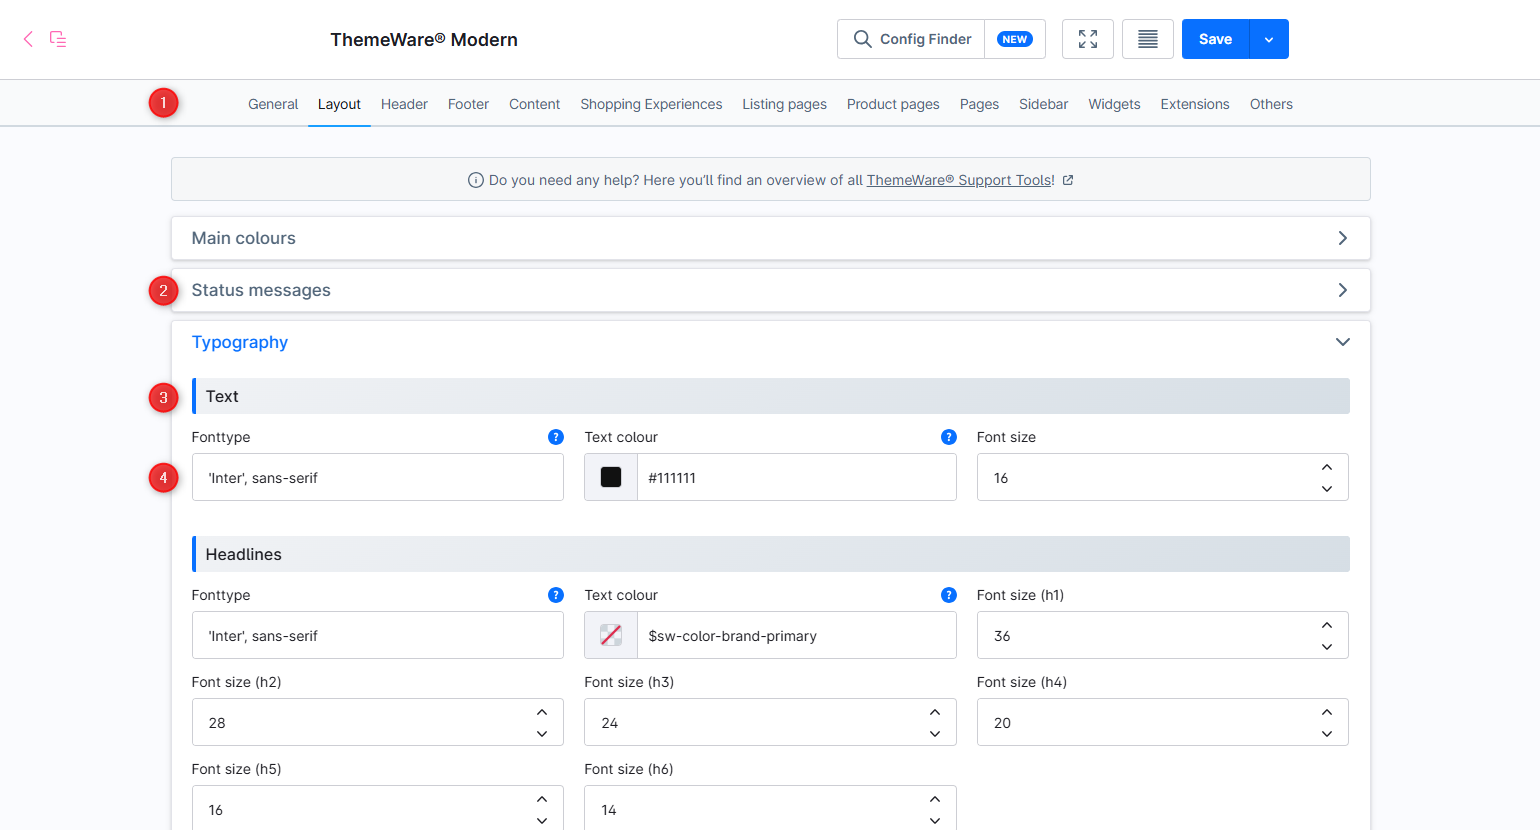The height and width of the screenshot is (830, 1540).
Task: Go to the Content tab
Action: coord(534,104)
